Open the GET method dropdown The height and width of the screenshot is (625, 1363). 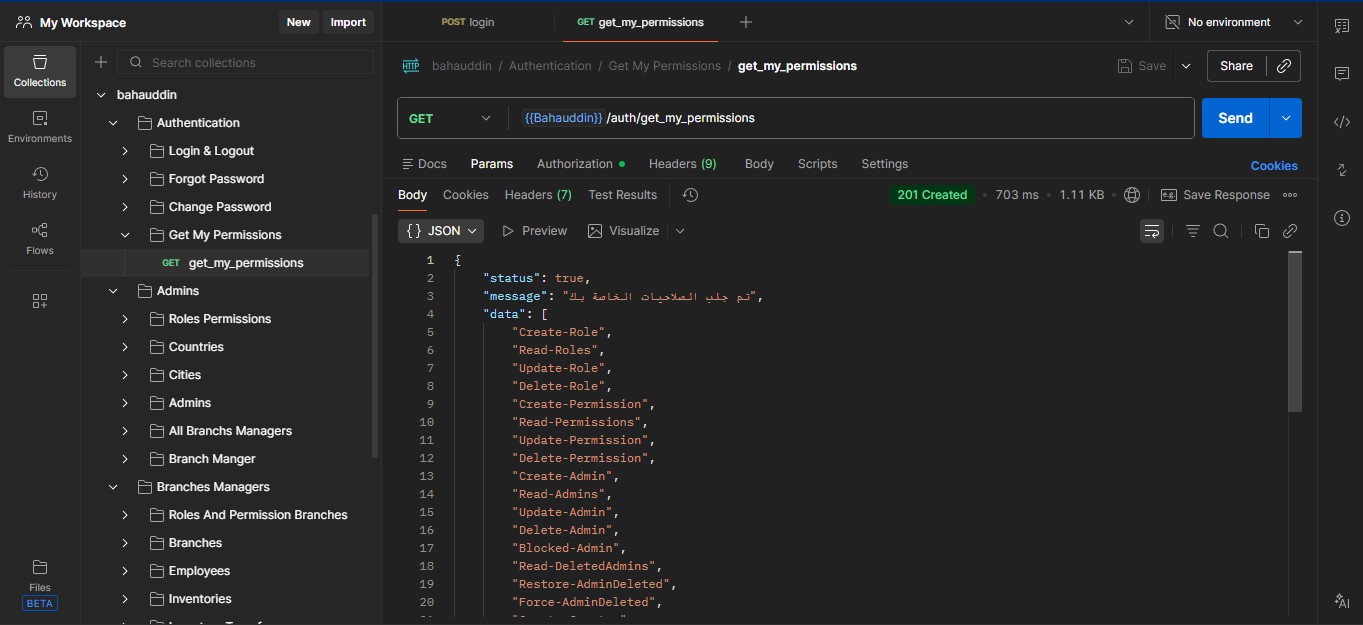click(450, 118)
